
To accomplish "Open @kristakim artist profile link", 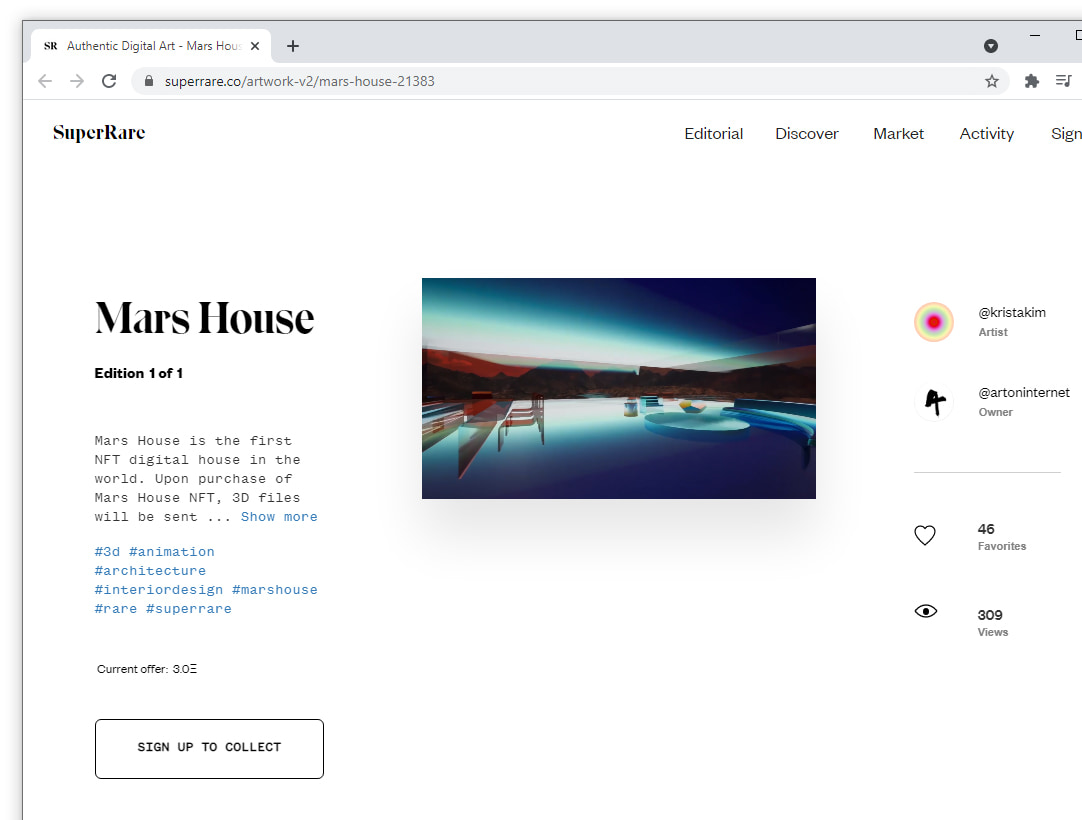I will click(x=1012, y=313).
